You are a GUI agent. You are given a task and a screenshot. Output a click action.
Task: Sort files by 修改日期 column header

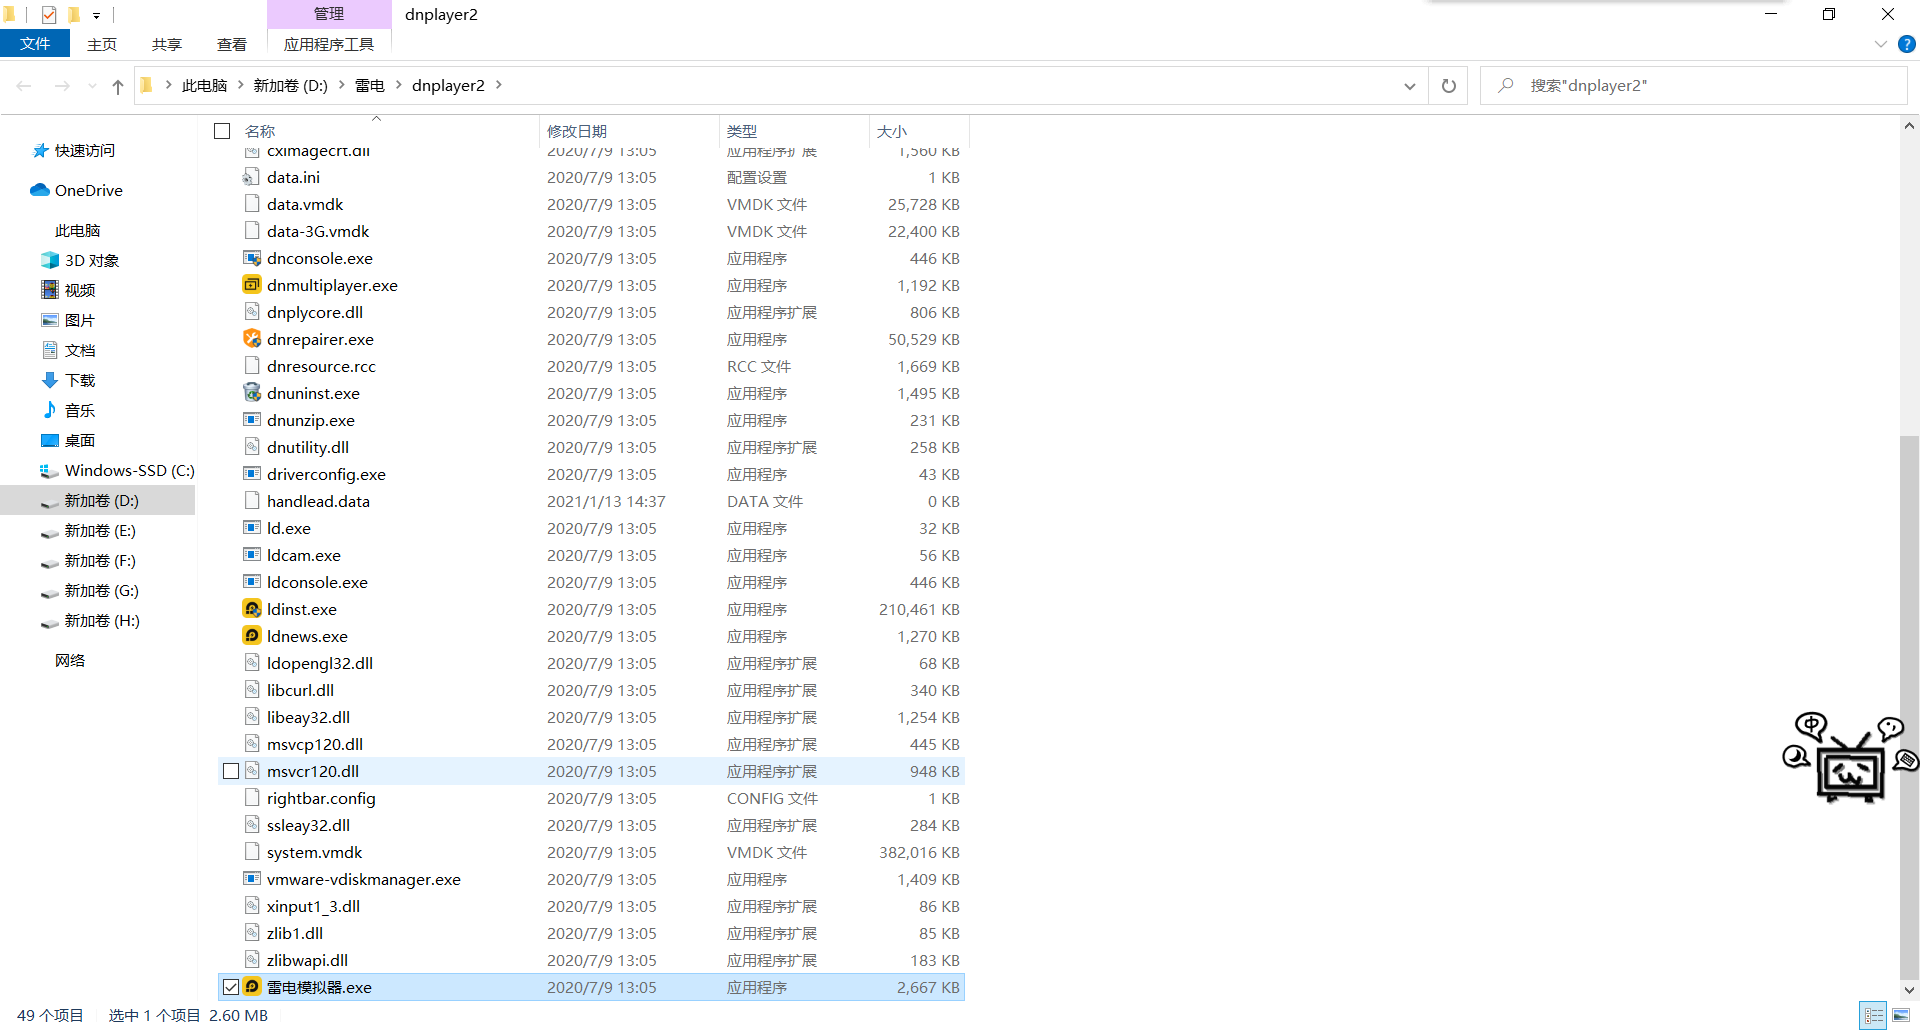tap(577, 131)
